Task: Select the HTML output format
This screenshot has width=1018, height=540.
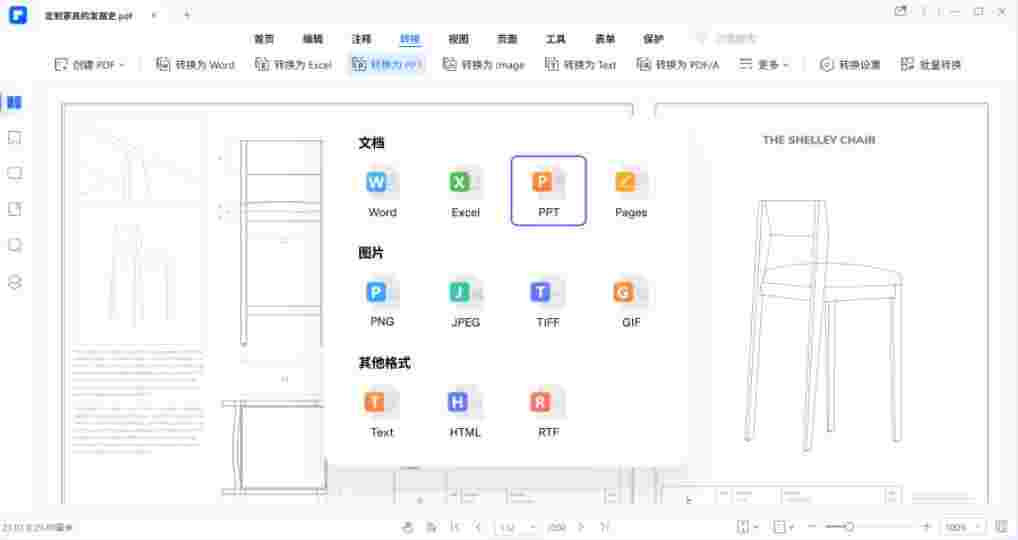Action: [465, 412]
